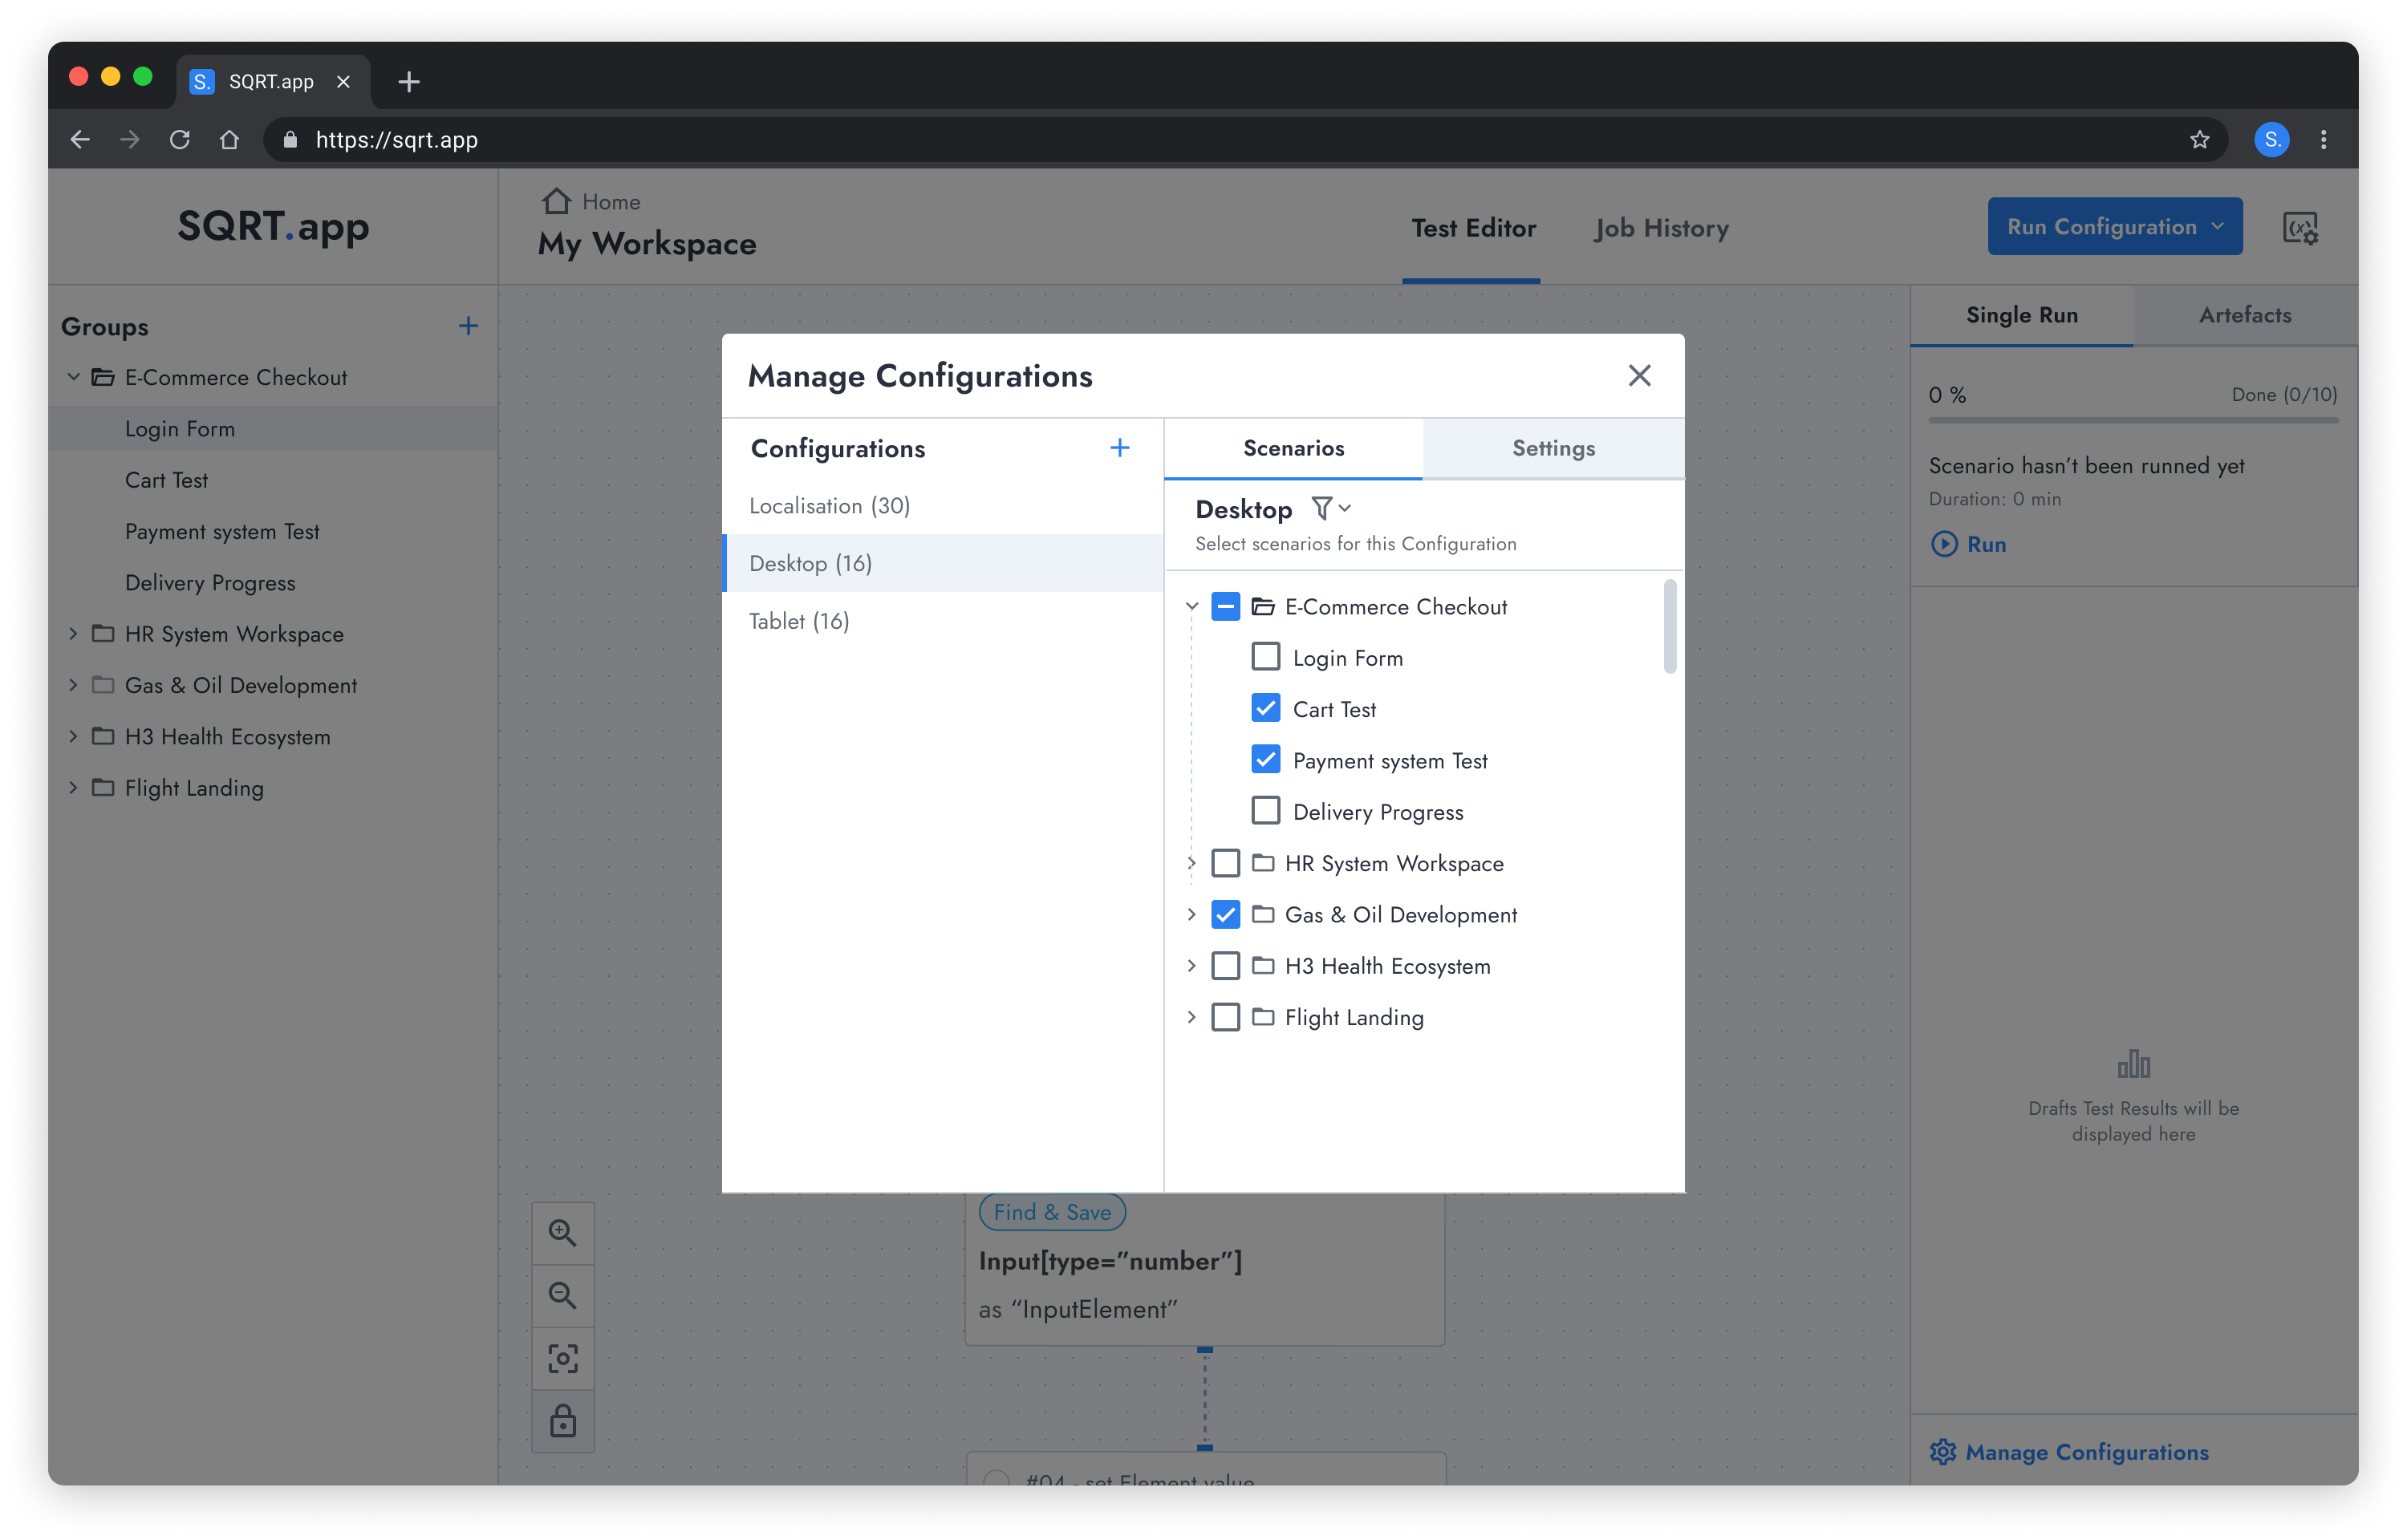
Task: Open the Run Configuration dropdown arrow
Action: (x=2218, y=227)
